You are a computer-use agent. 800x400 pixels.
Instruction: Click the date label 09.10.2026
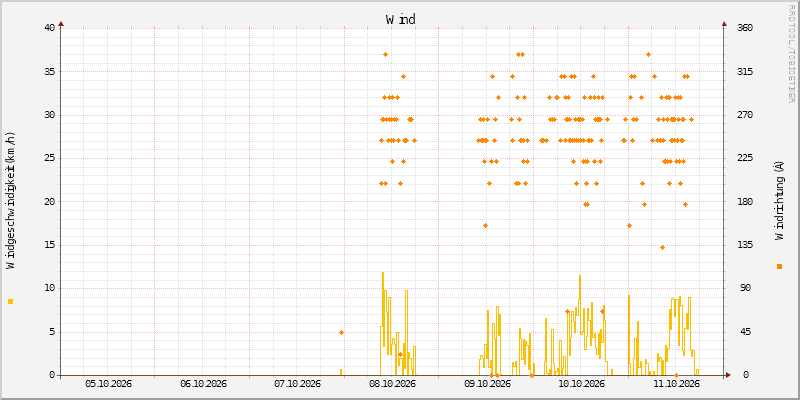487,384
